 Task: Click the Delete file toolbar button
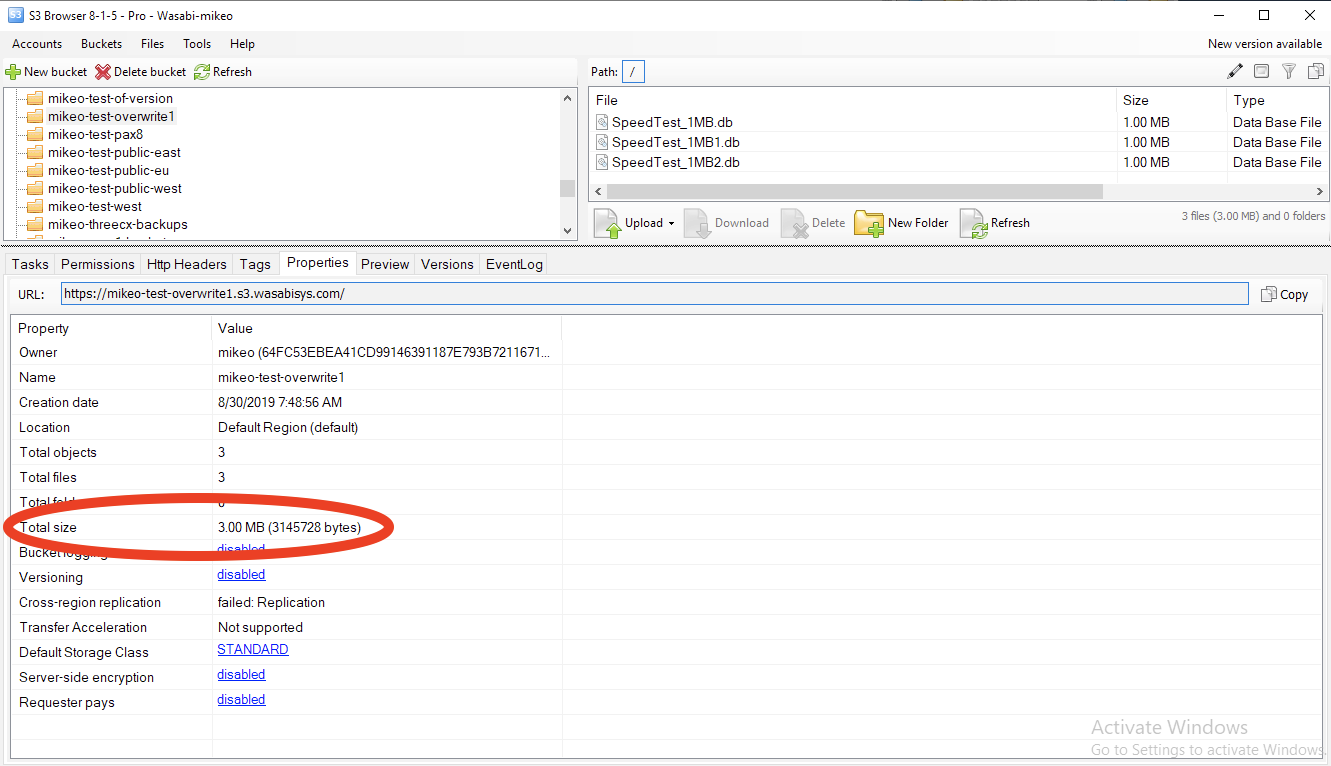[813, 223]
